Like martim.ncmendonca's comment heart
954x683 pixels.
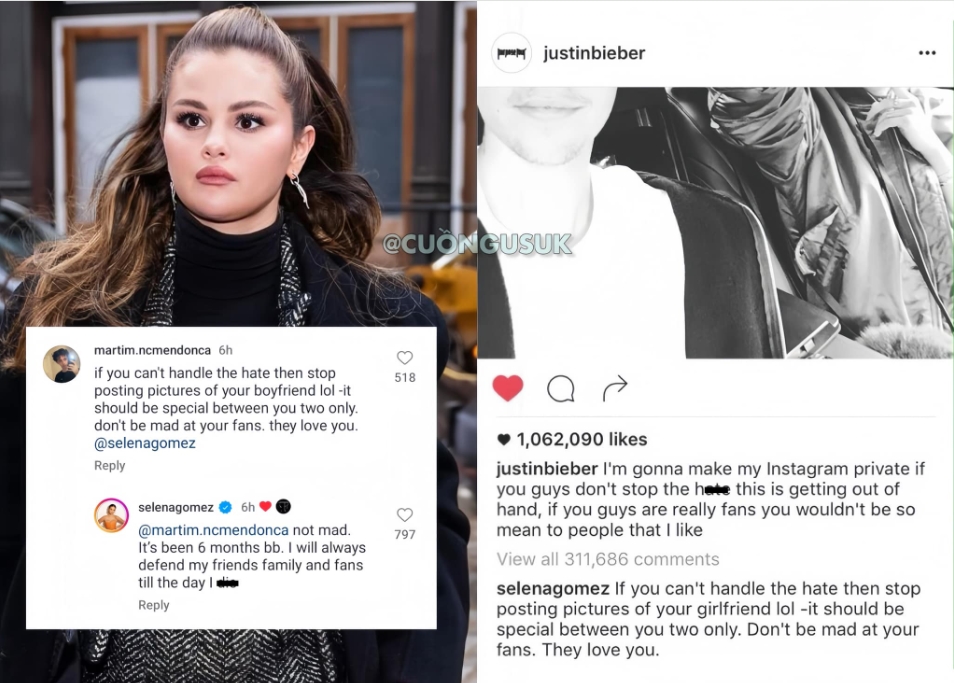coord(405,358)
